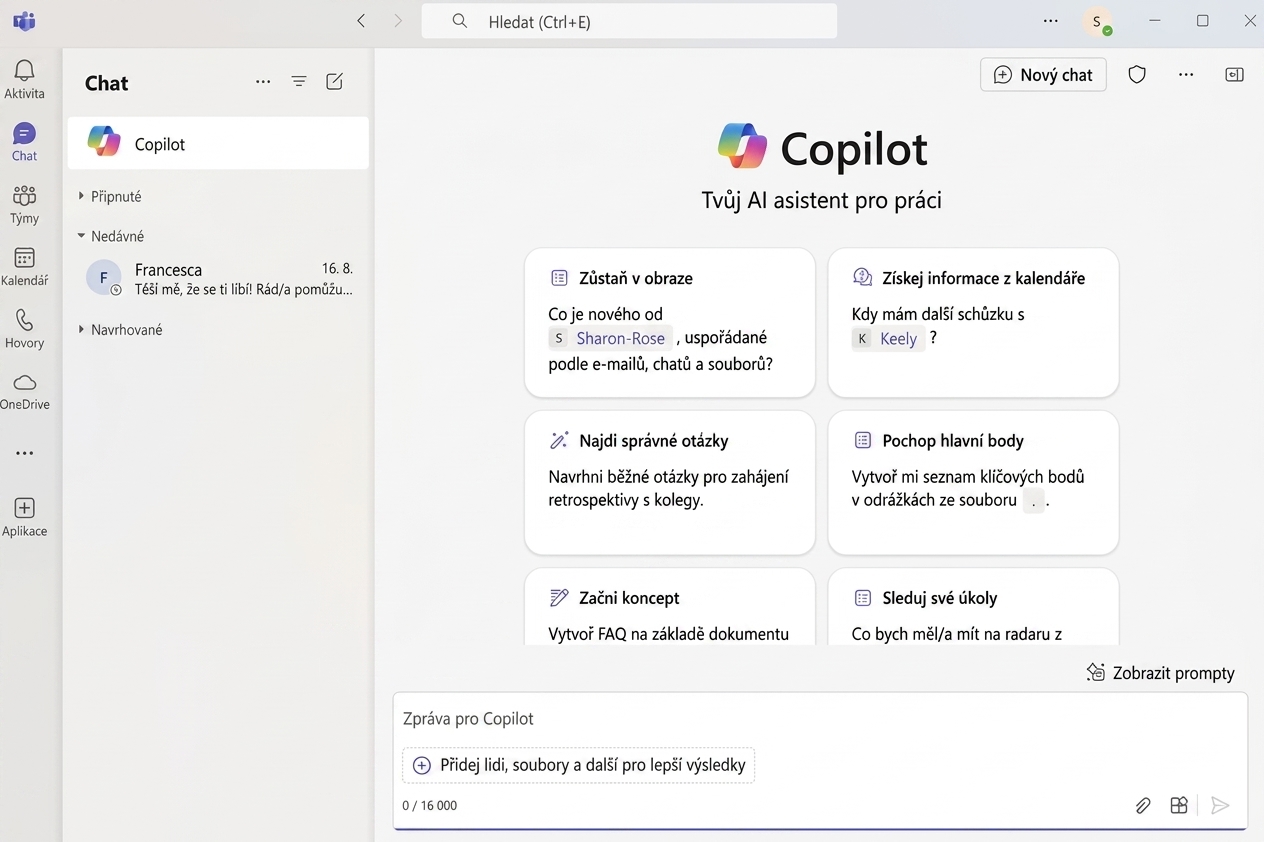Start a new chat via compose icon

(x=335, y=82)
